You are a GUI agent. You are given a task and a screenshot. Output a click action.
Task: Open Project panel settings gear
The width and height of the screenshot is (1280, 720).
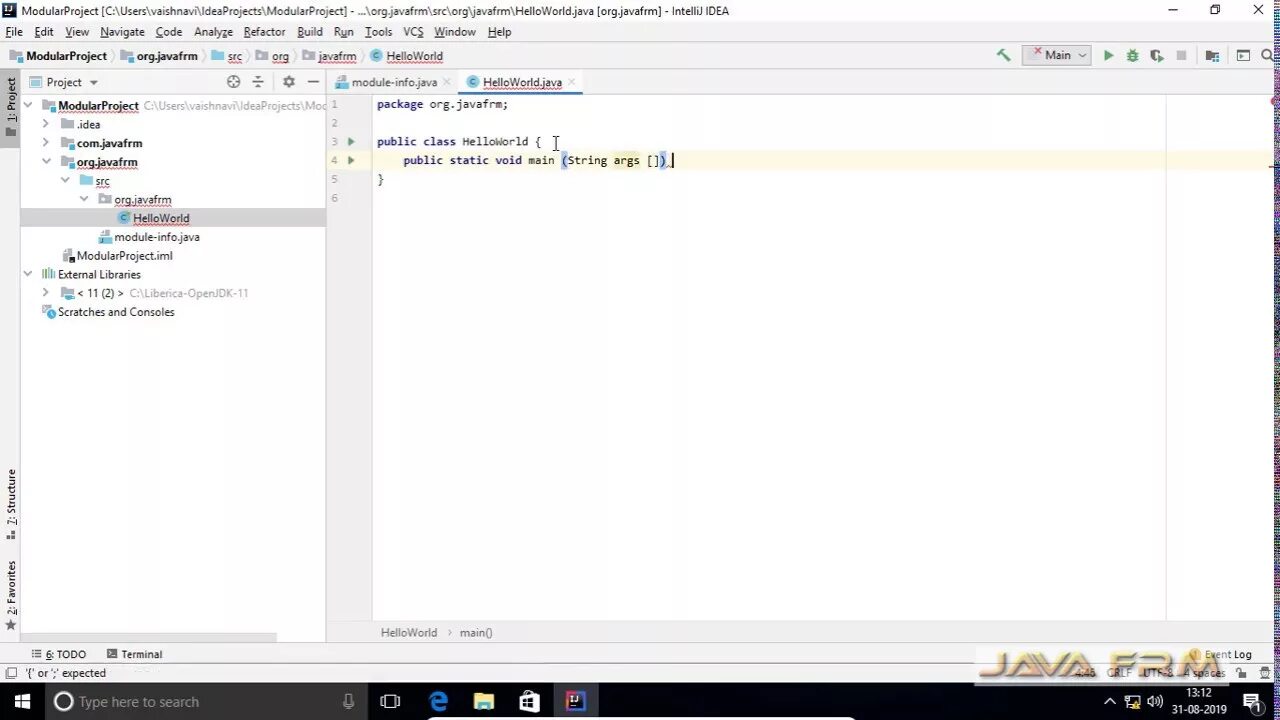289,82
